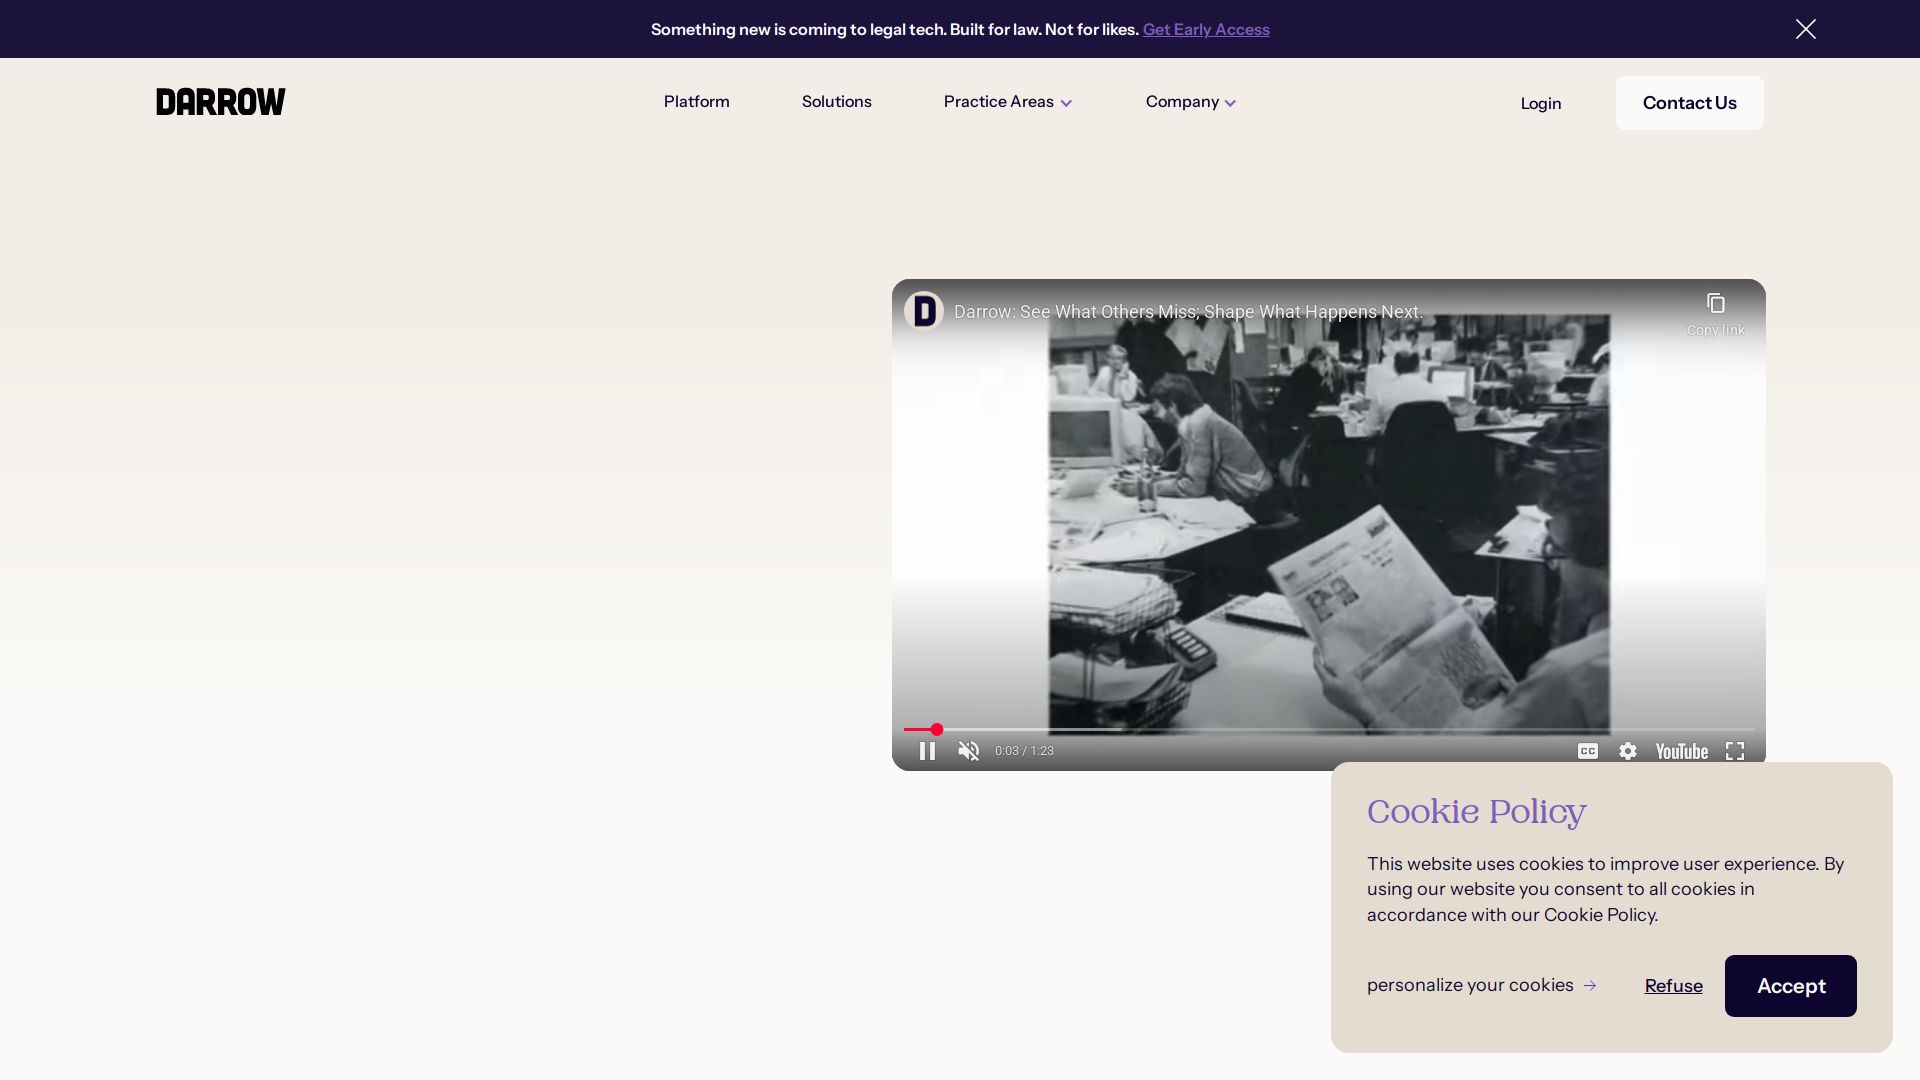Go to Darrow homepage logo
1920x1080 pixels.
coord(221,102)
